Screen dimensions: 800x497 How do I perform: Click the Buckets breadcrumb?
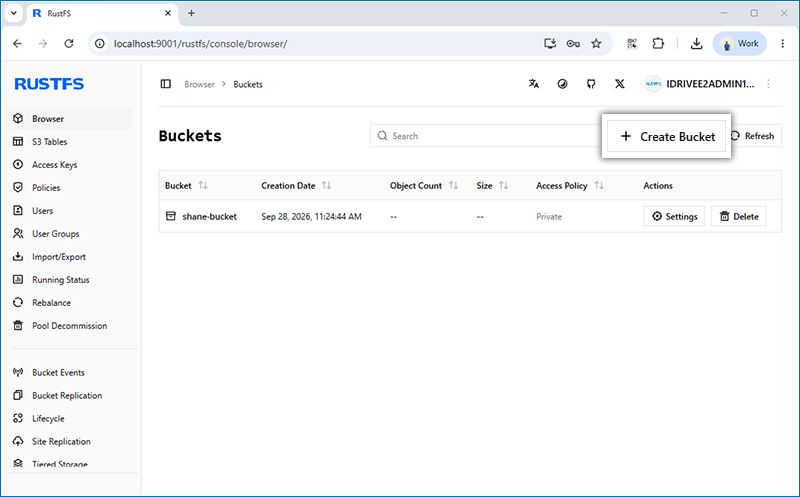point(248,84)
